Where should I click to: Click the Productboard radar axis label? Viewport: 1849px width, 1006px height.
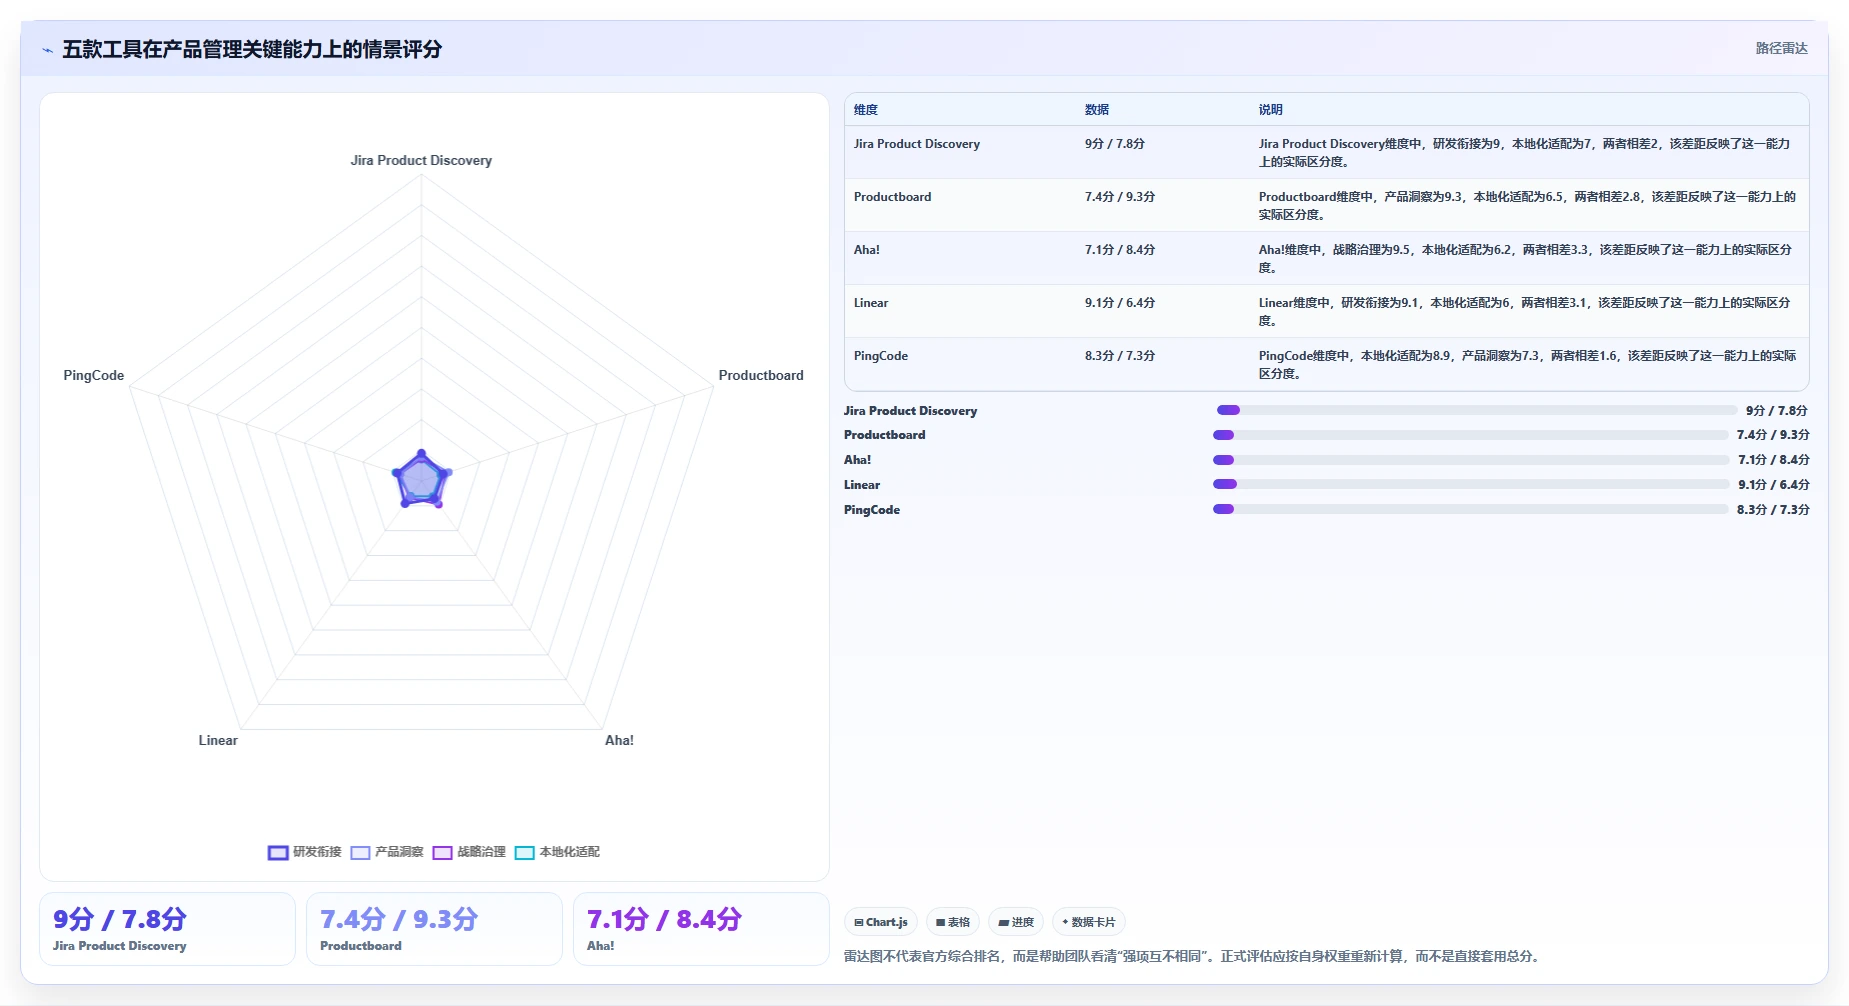761,375
